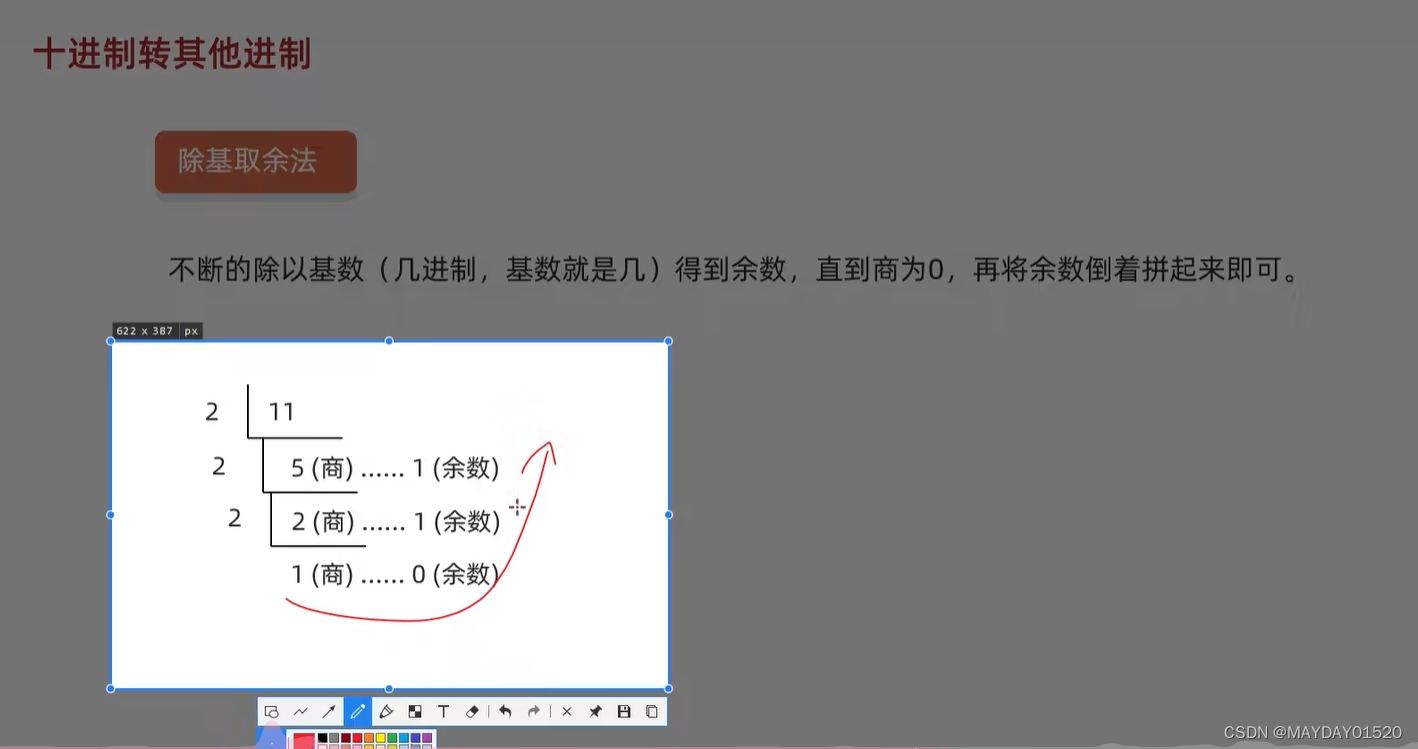Select the marker highlighter tool
Screen dimensions: 1418x749
click(x=386, y=712)
